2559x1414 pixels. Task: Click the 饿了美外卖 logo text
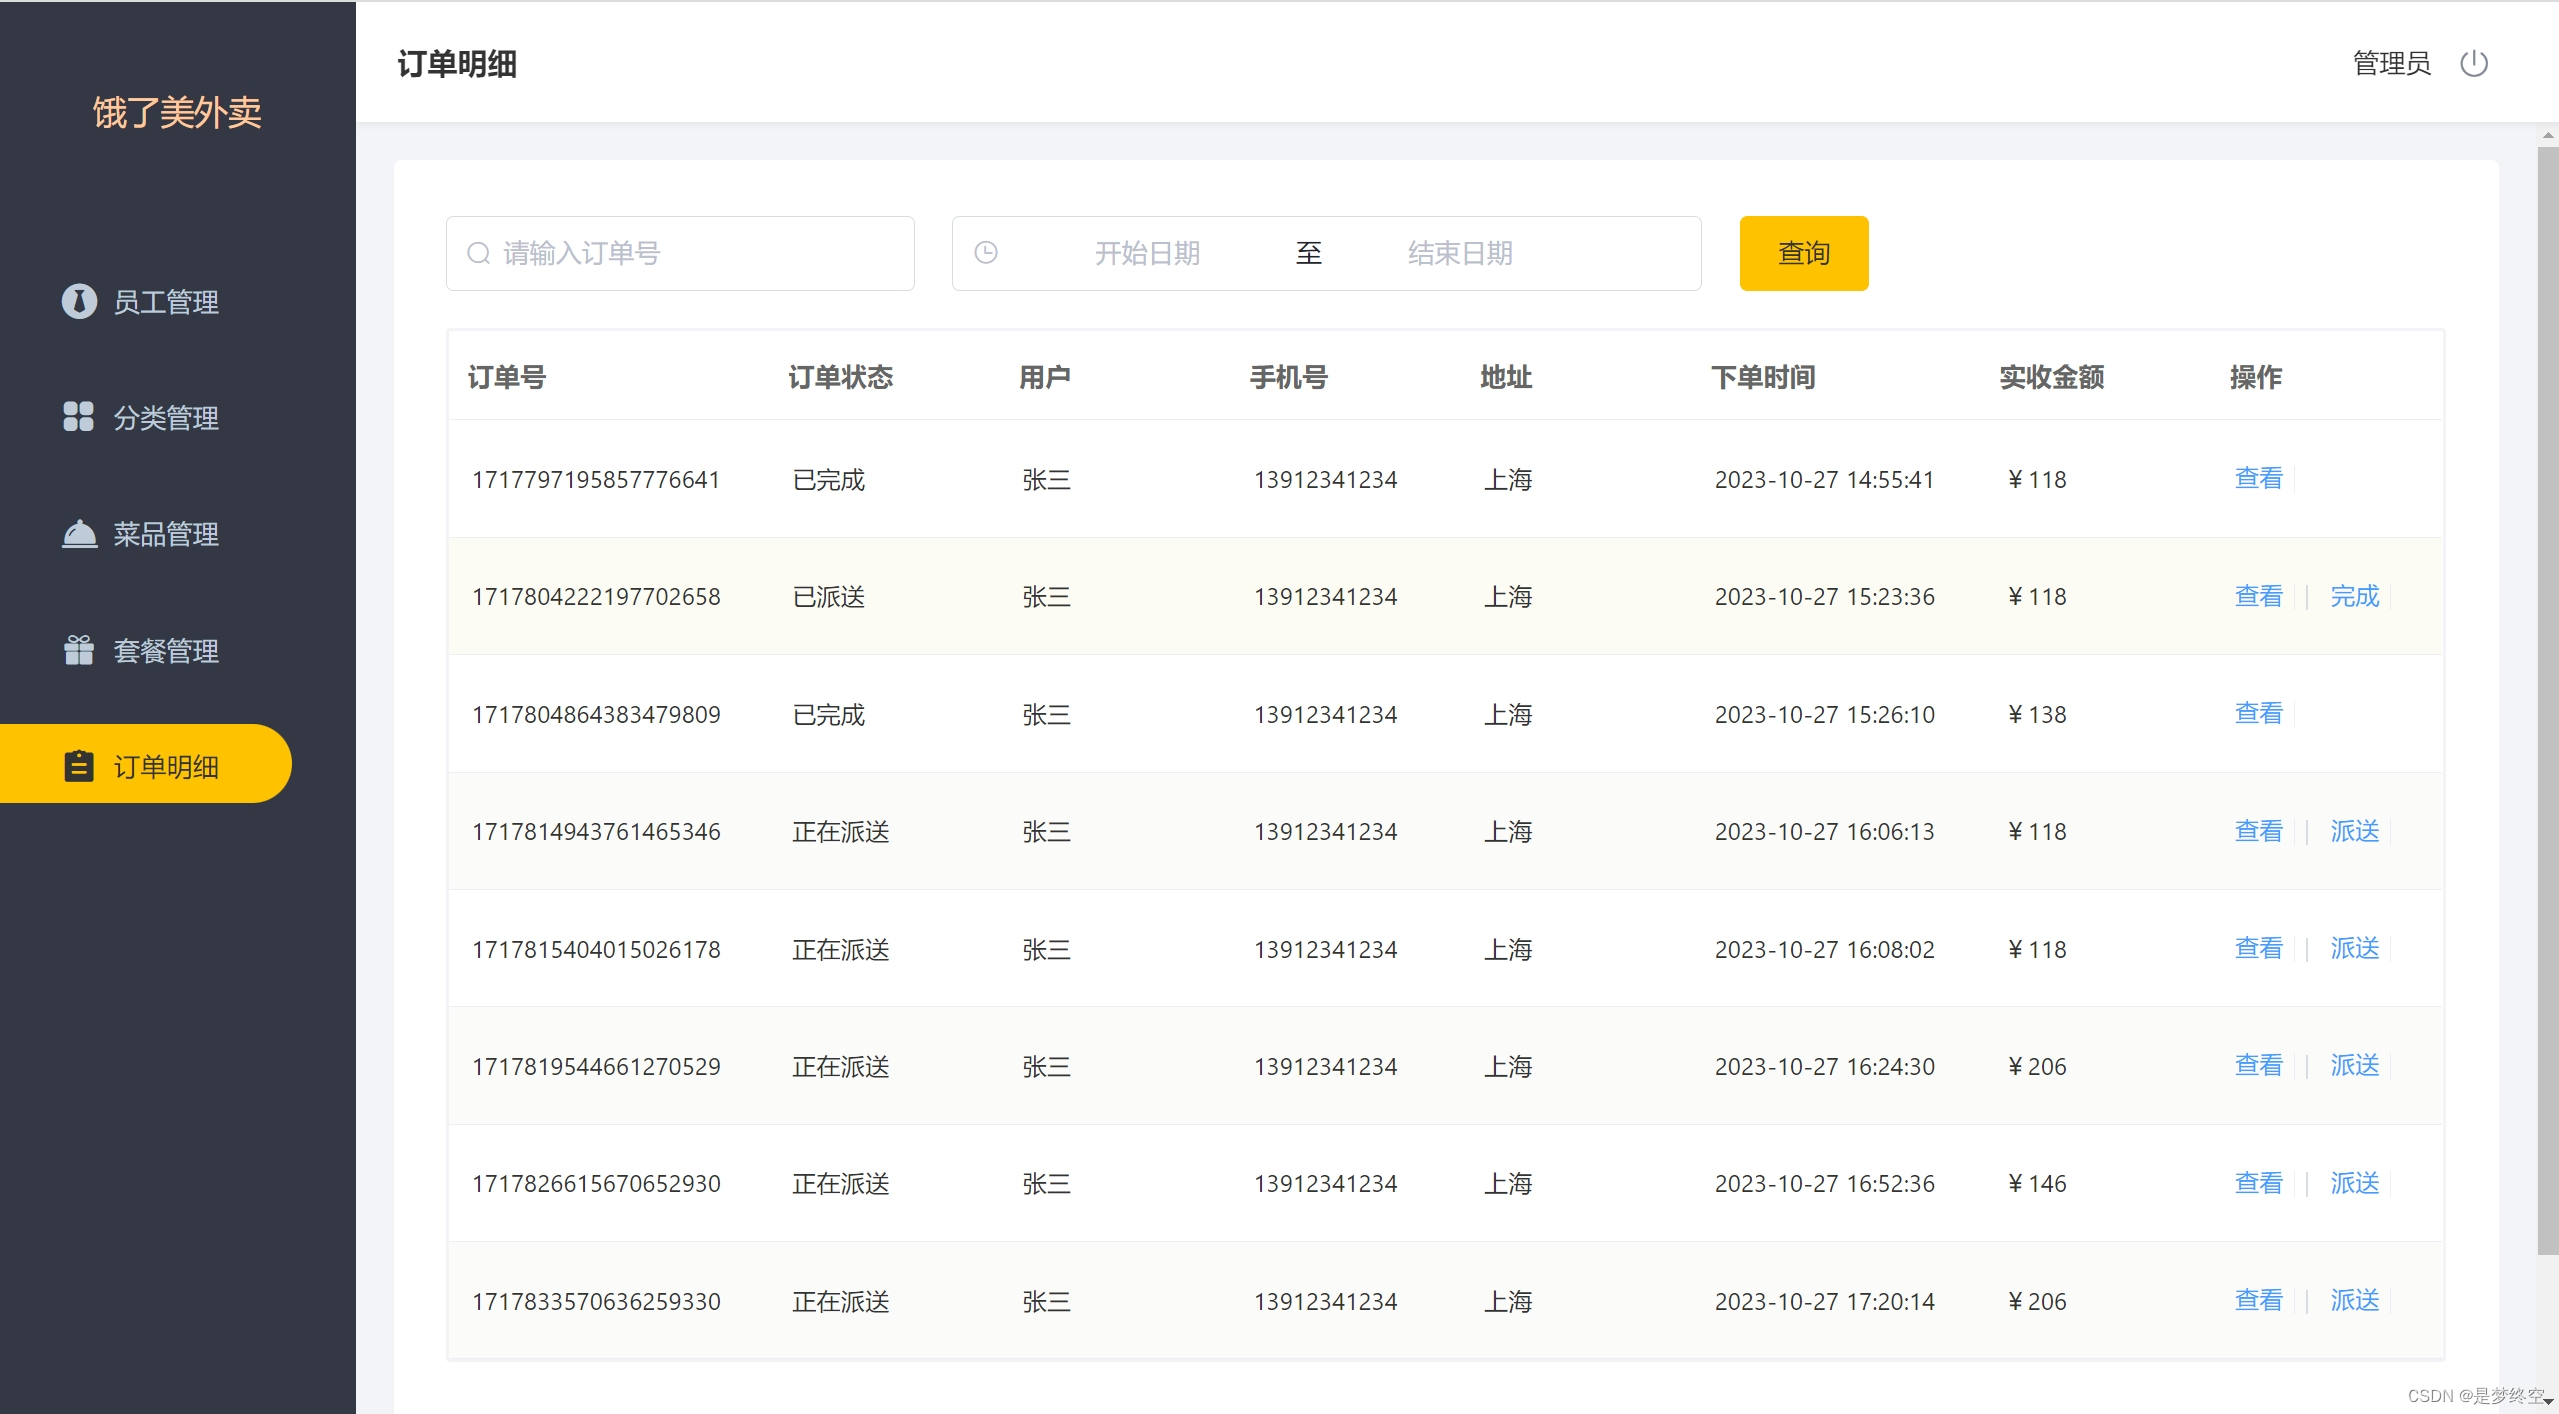[x=177, y=112]
